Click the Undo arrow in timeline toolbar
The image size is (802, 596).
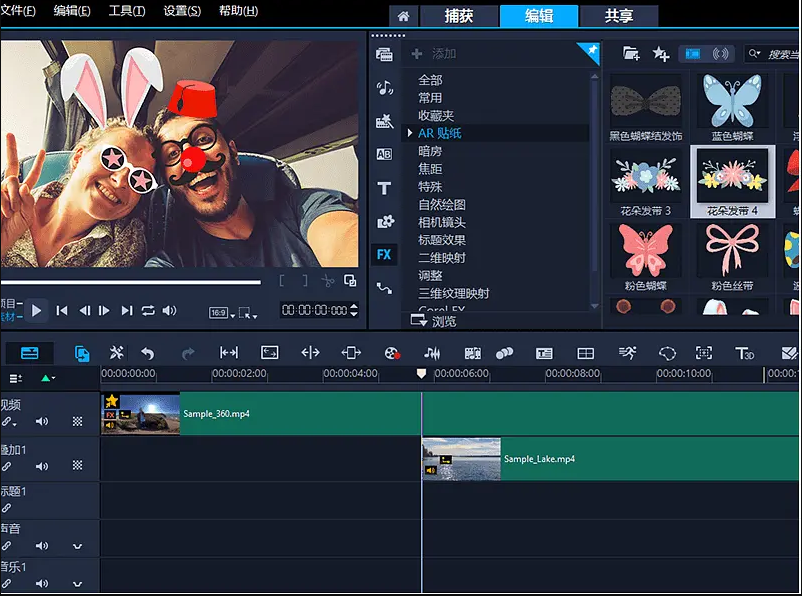coord(148,353)
